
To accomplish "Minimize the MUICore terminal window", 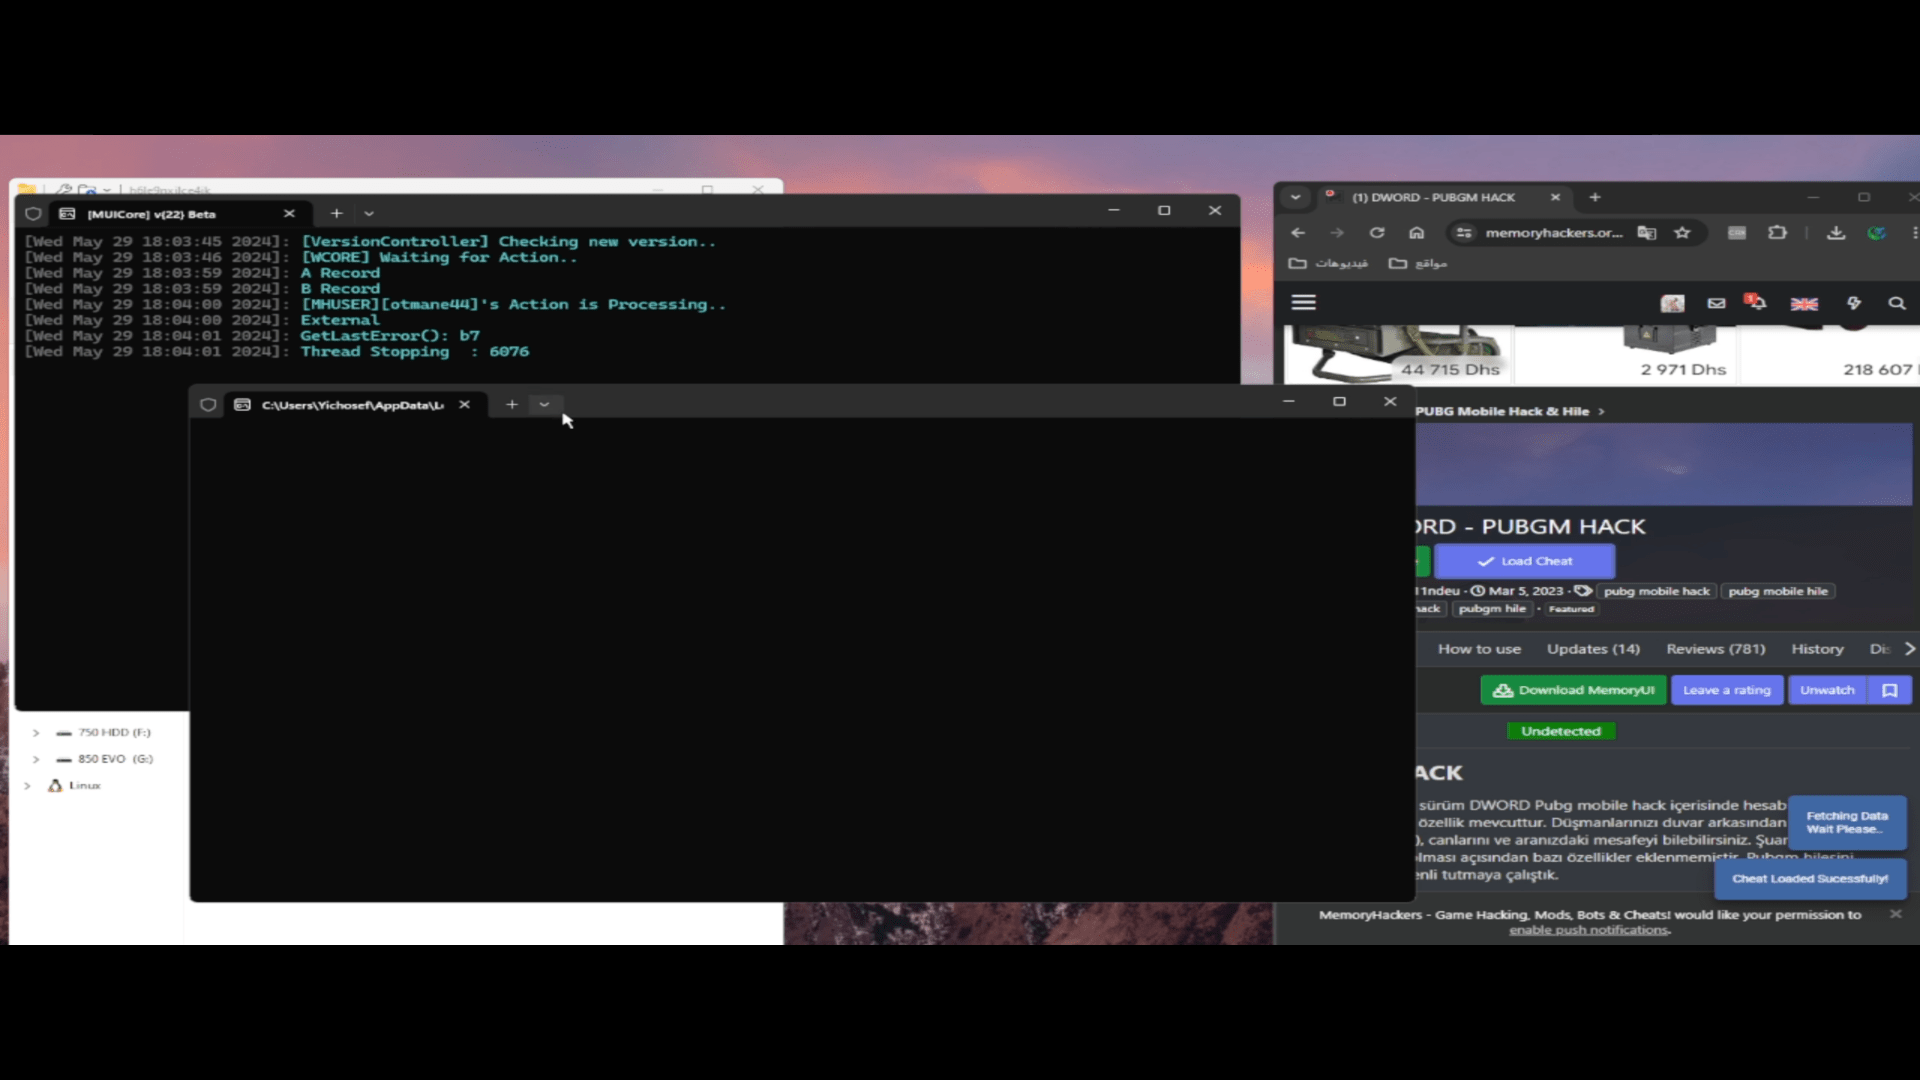I will [1113, 210].
